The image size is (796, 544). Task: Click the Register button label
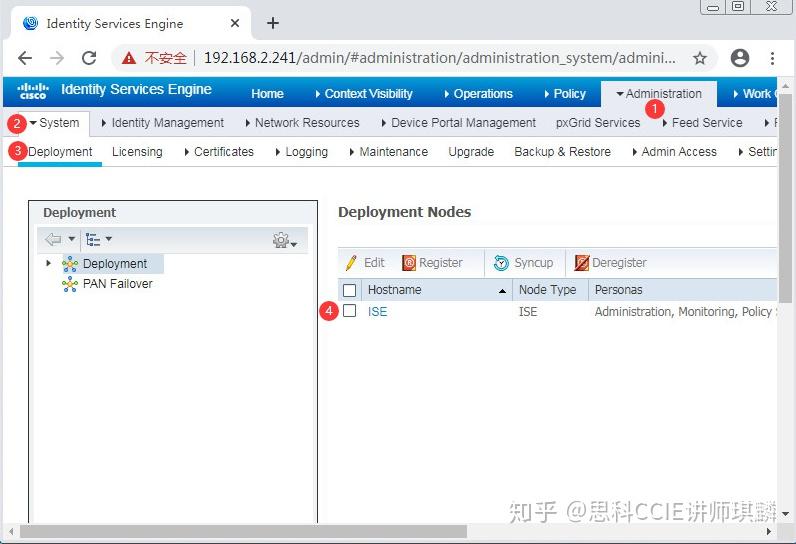click(x=441, y=263)
